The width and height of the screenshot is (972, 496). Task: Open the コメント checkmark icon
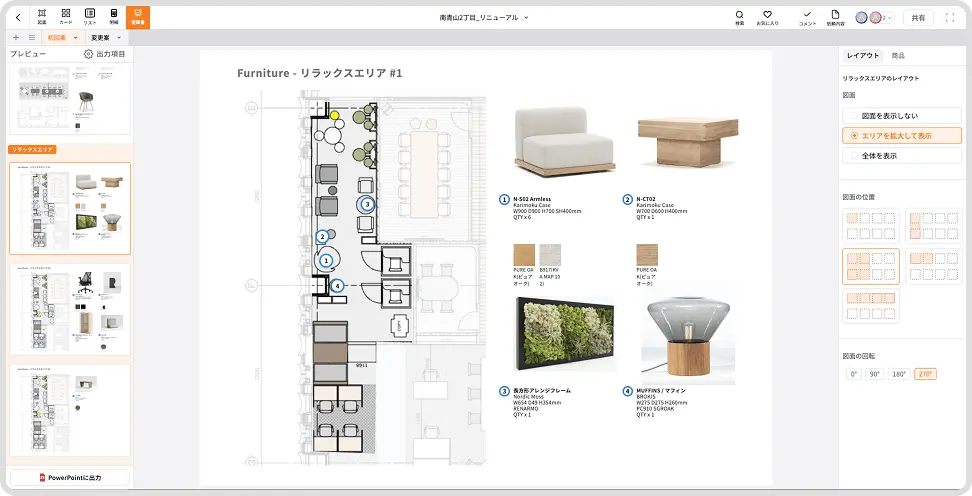(x=806, y=16)
